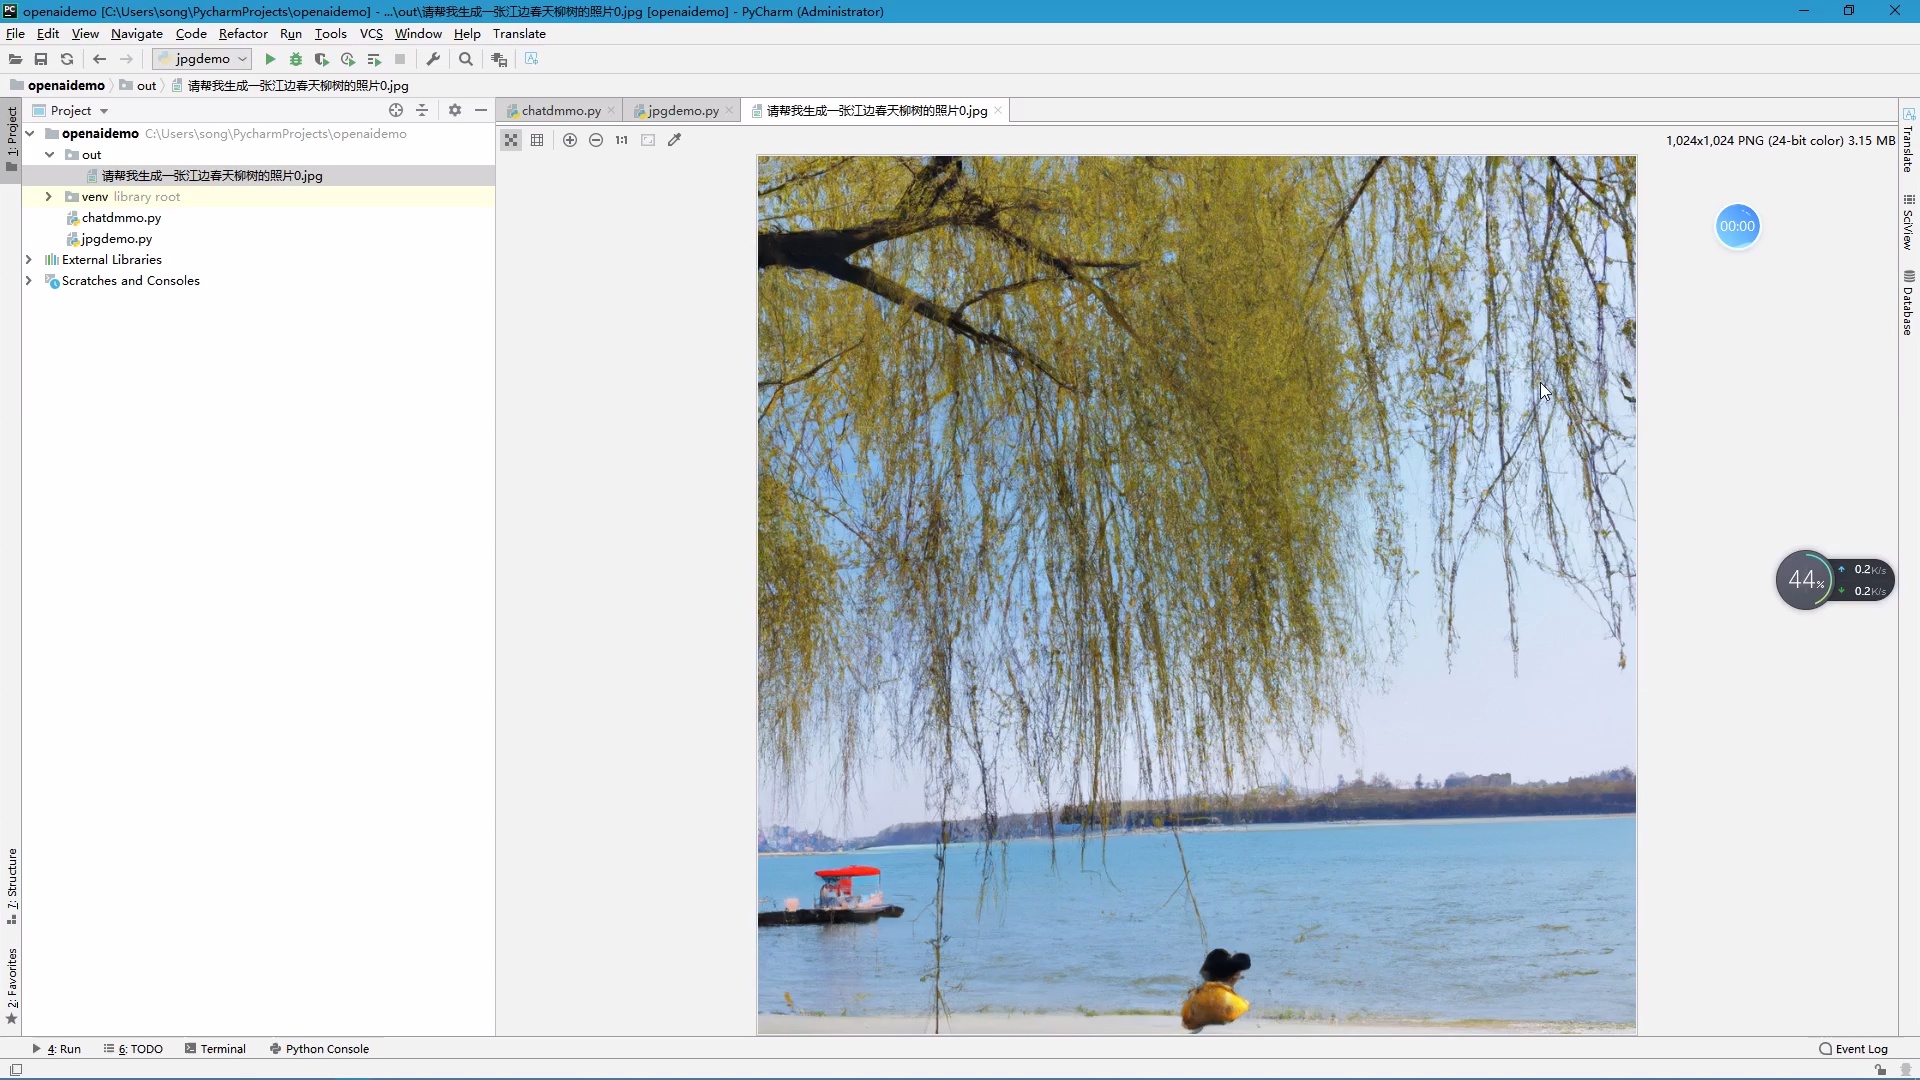Viewport: 1920px width, 1080px height.
Task: Open the Translate menu
Action: pyautogui.click(x=519, y=33)
